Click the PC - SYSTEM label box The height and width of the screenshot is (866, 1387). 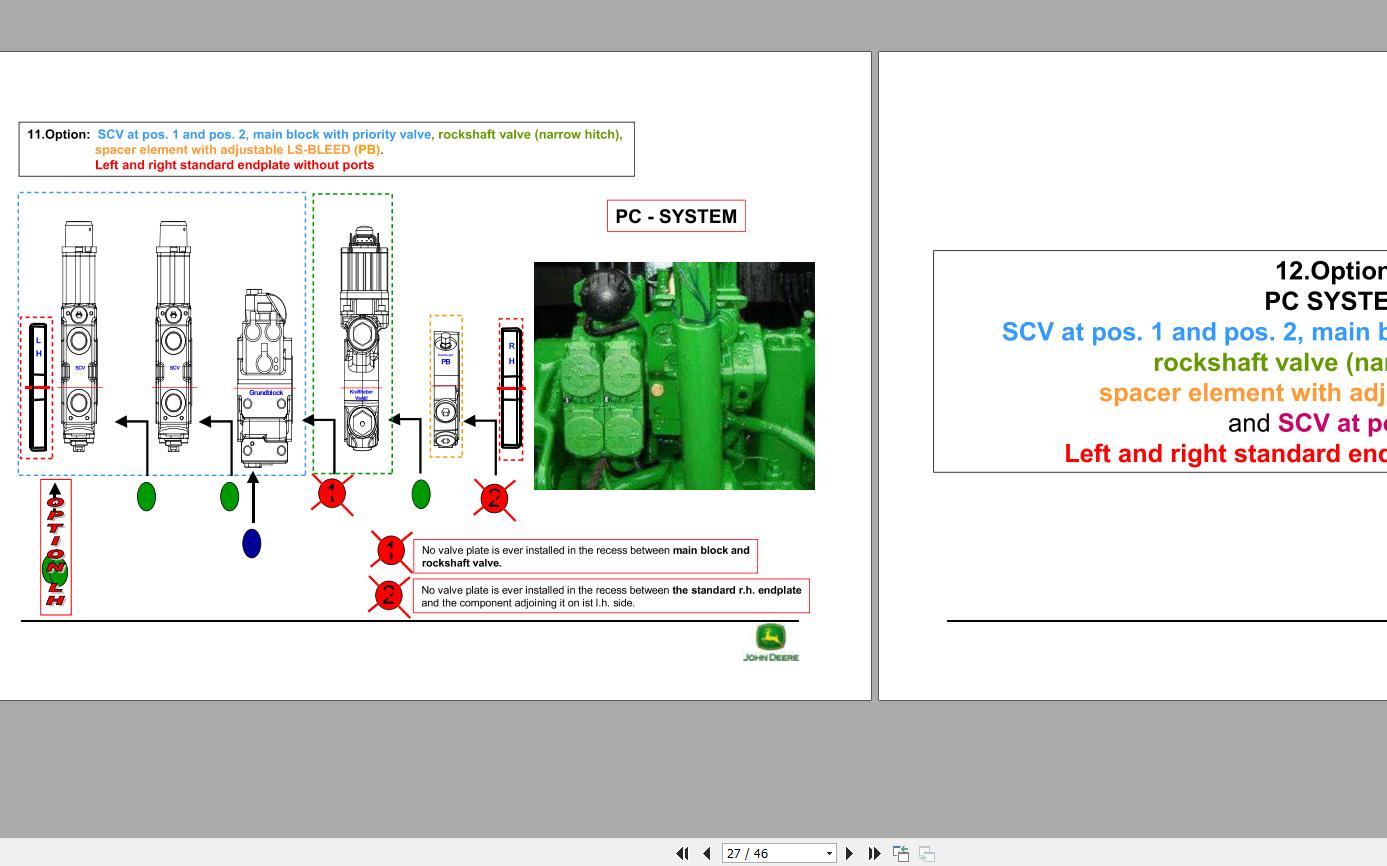[676, 216]
